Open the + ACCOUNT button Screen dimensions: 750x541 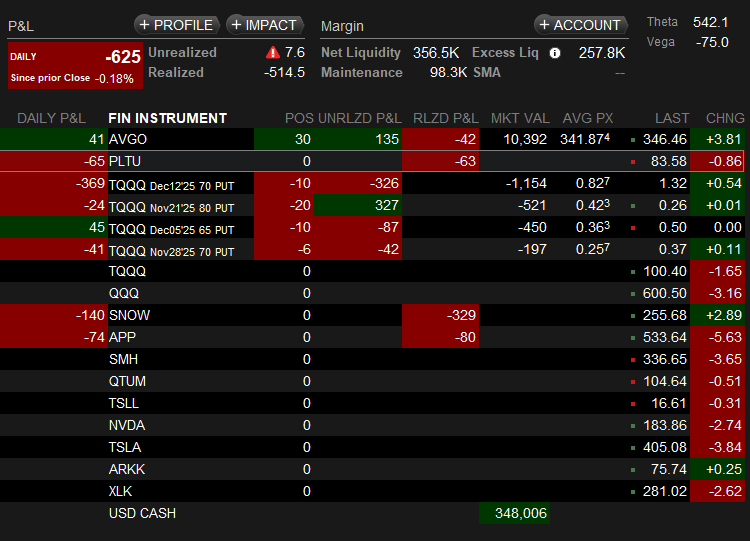tap(580, 25)
